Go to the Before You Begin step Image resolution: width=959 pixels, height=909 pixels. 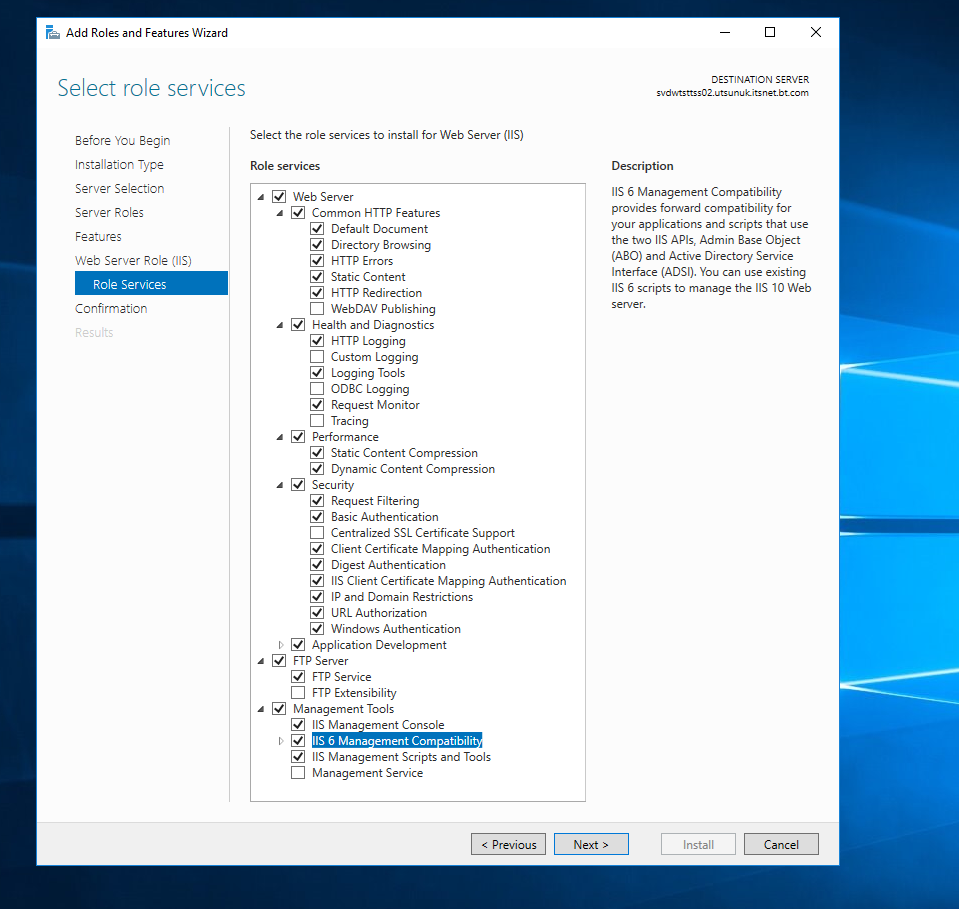tap(122, 140)
